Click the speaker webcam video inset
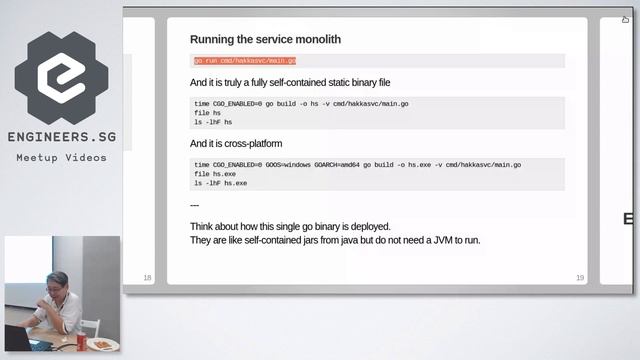640x360 pixels. (62, 294)
